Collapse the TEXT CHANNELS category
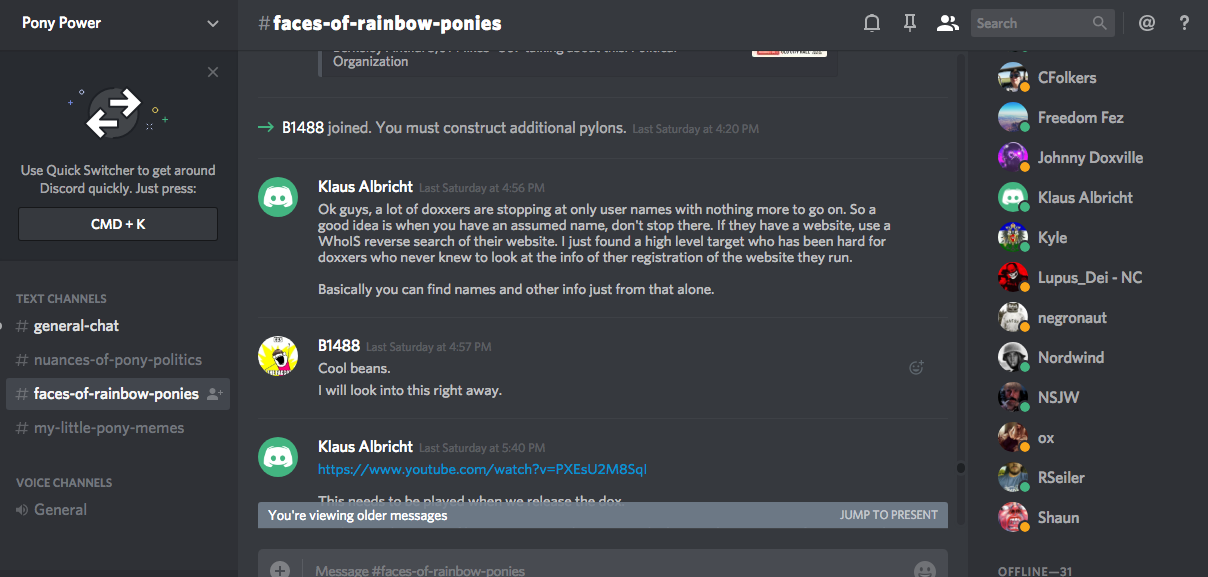Viewport: 1208px width, 577px height. coord(61,298)
